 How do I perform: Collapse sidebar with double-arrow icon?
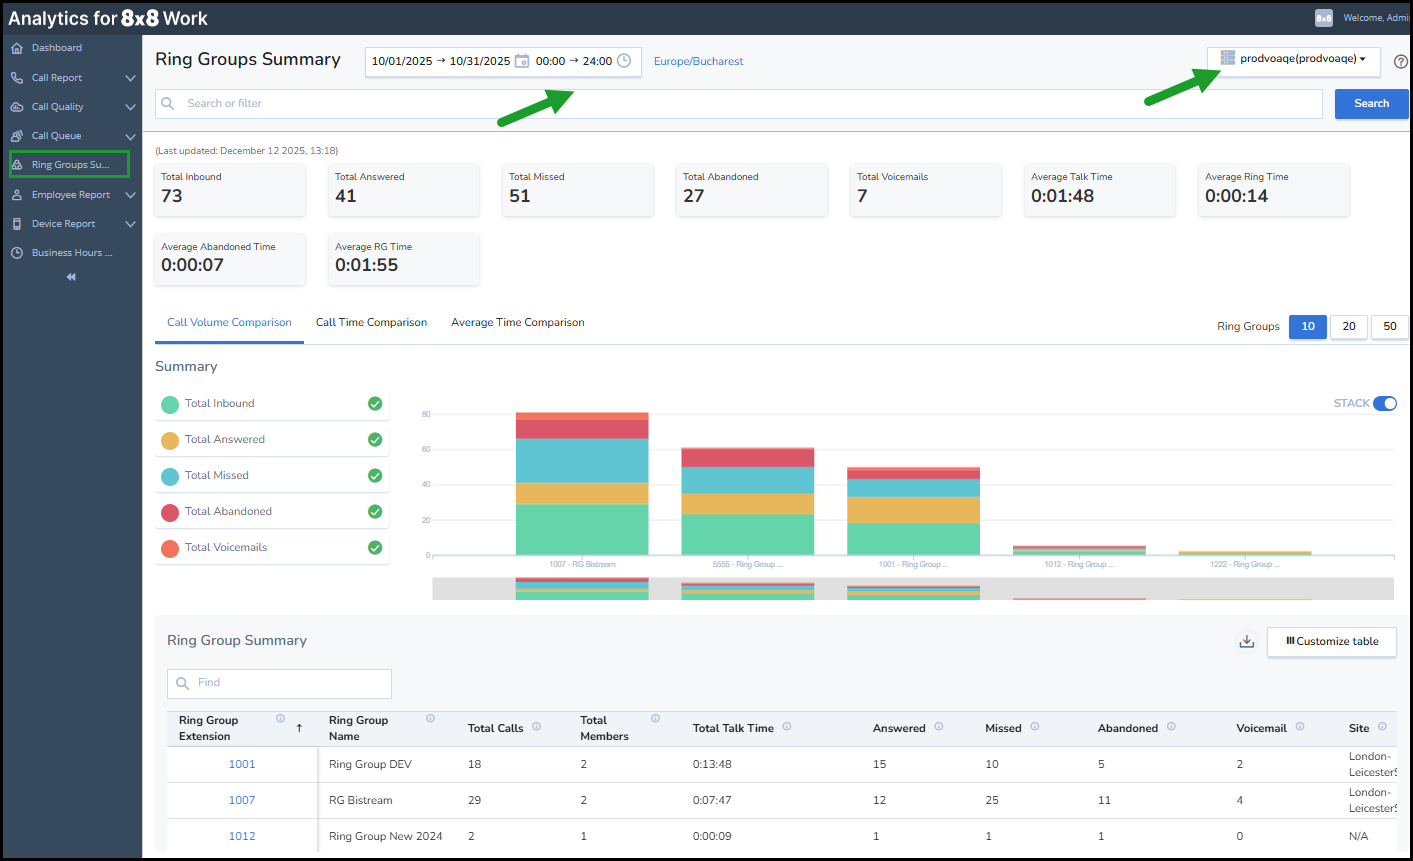pyautogui.click(x=71, y=277)
